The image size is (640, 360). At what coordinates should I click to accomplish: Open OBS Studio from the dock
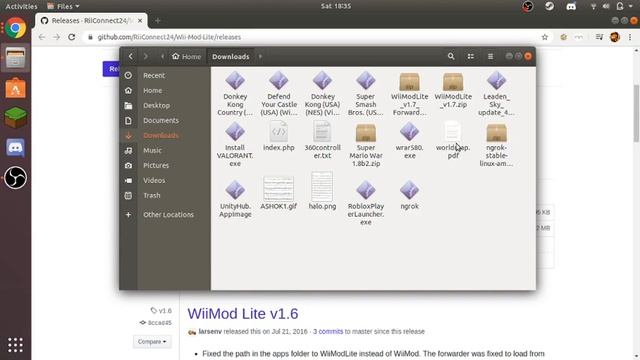coord(16,178)
